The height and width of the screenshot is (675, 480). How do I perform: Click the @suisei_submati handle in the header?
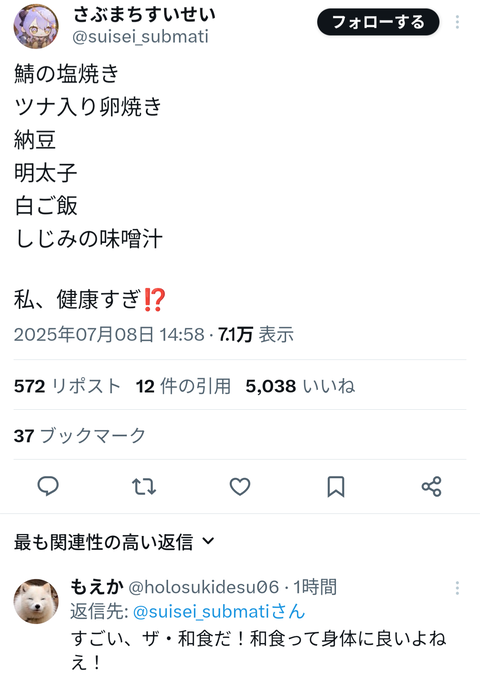pos(140,37)
